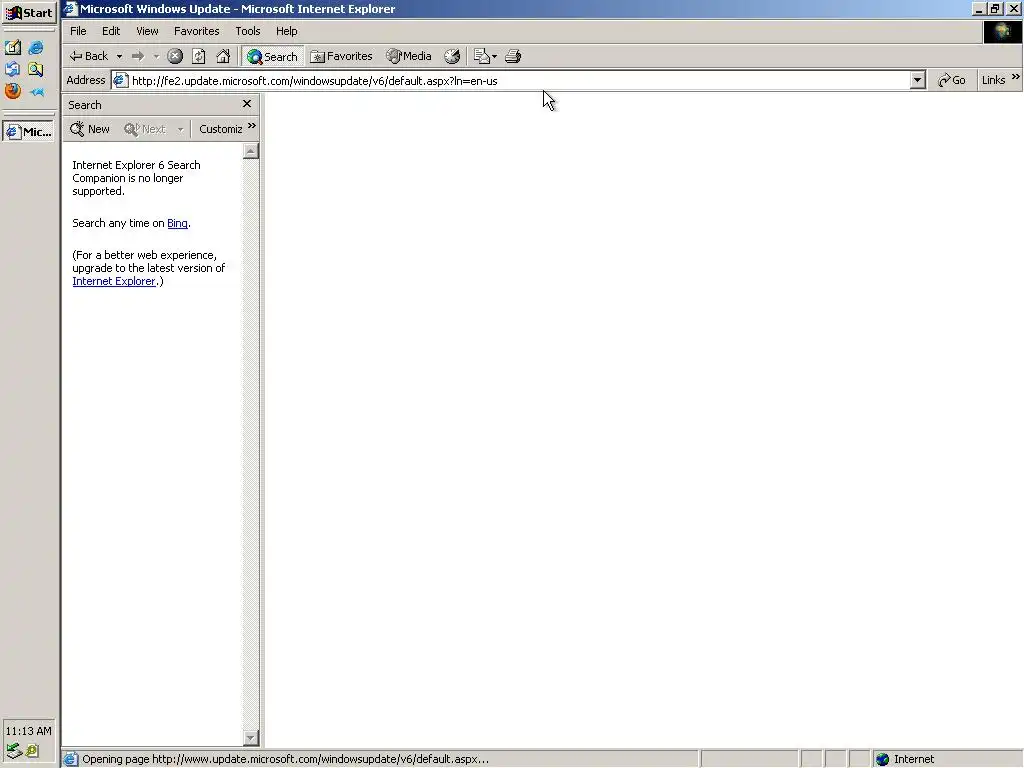Click the Search pane scroll down arrow
The width and height of the screenshot is (1024, 768).
point(251,738)
